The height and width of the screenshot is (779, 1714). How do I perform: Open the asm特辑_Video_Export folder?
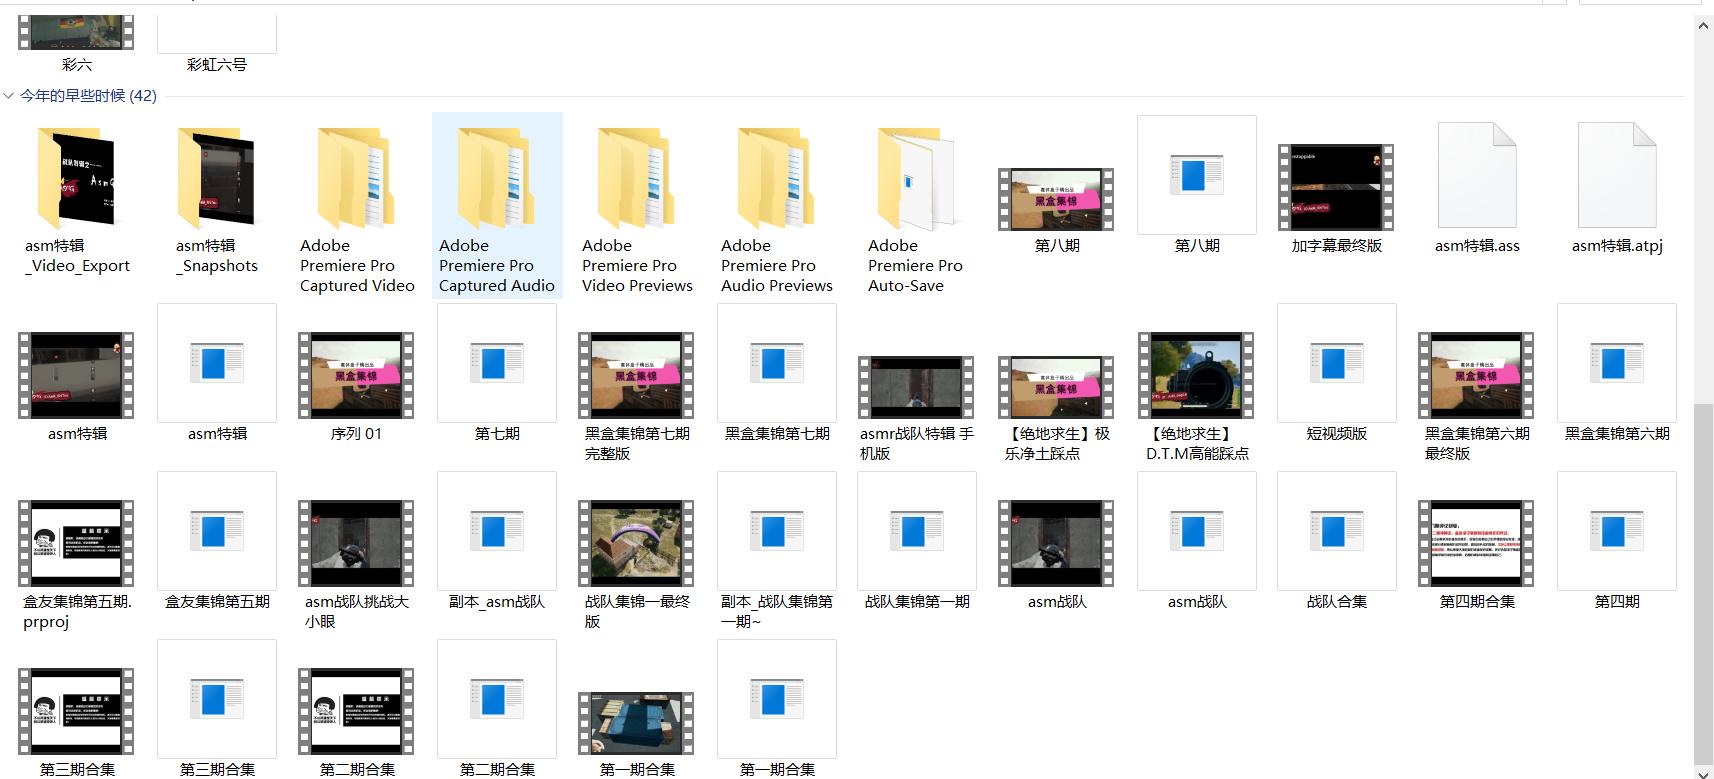click(x=77, y=180)
